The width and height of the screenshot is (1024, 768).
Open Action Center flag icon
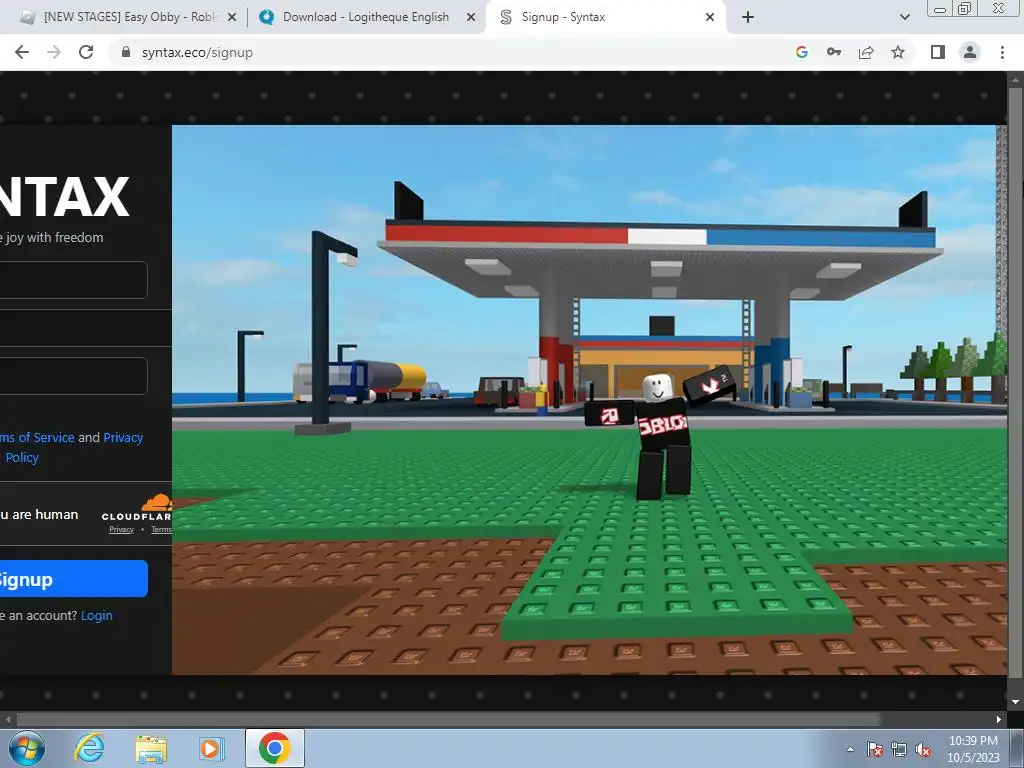(875, 749)
